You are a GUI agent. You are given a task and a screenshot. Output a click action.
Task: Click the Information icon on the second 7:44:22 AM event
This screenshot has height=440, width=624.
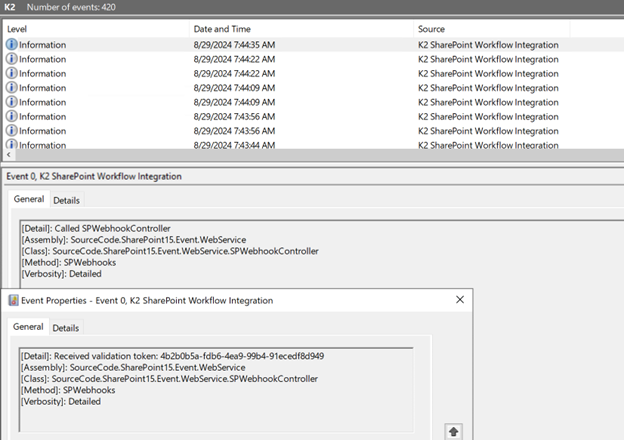[x=12, y=73]
